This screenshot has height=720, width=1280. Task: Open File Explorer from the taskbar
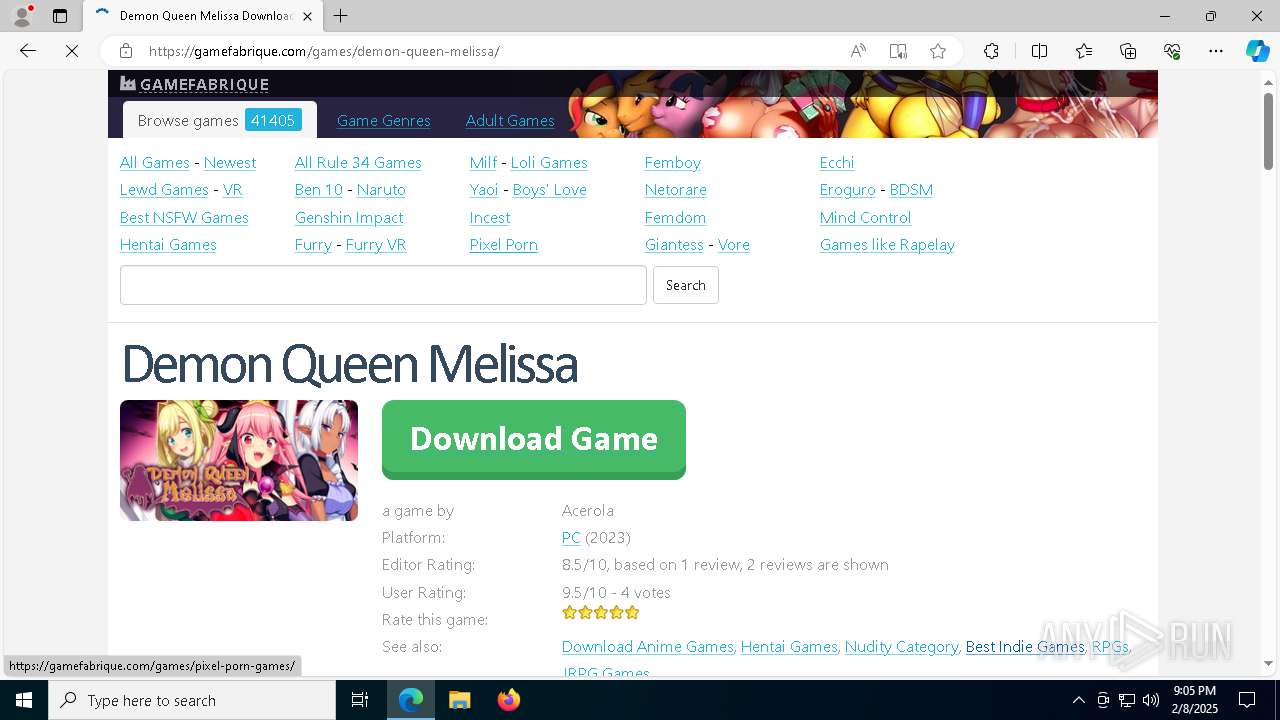[459, 700]
